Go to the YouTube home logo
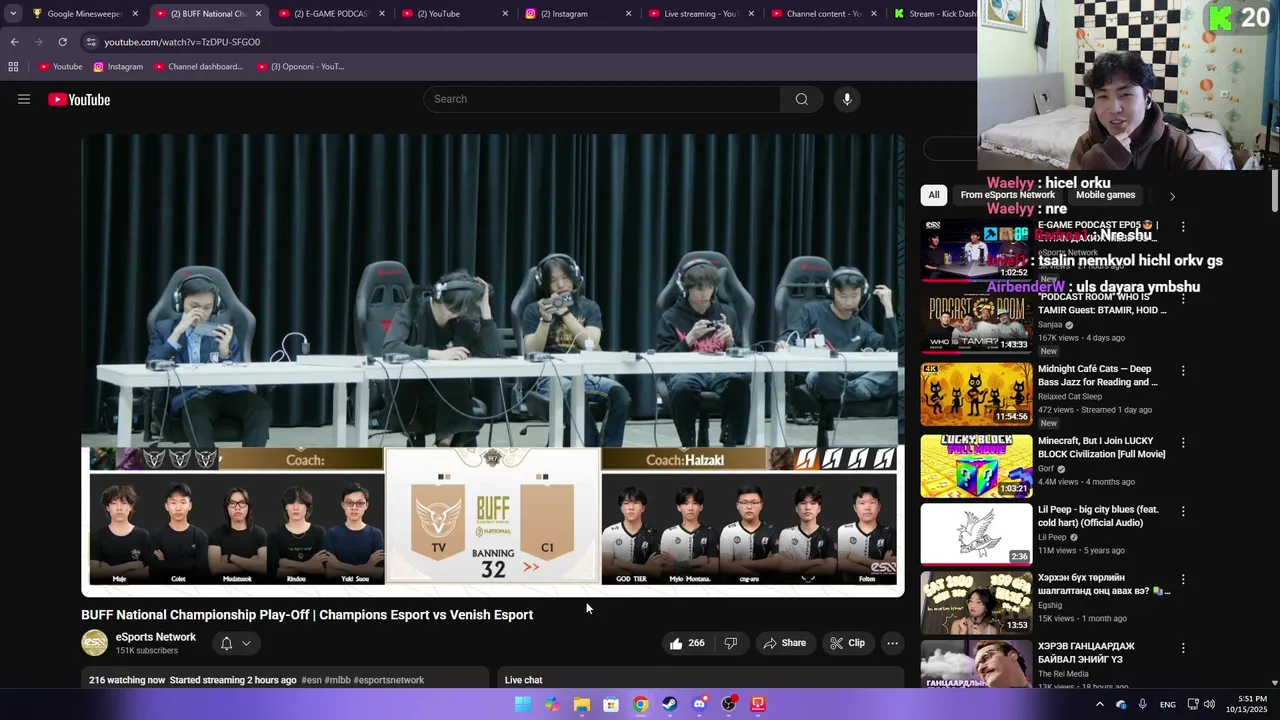 coord(79,99)
